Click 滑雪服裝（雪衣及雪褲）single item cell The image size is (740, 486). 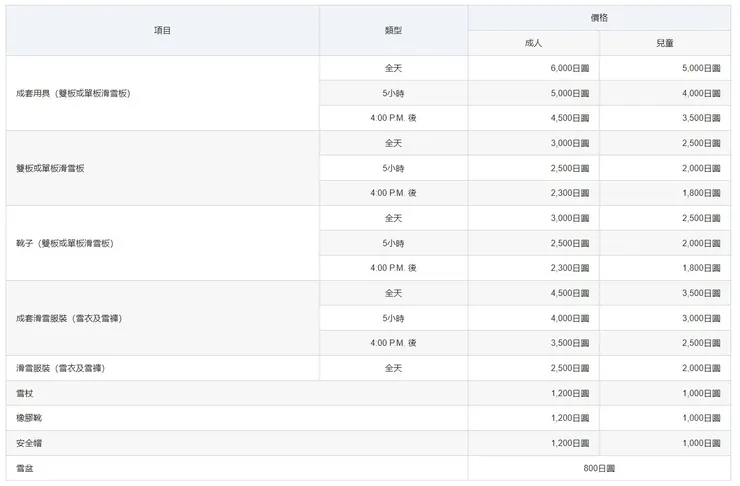point(61,368)
